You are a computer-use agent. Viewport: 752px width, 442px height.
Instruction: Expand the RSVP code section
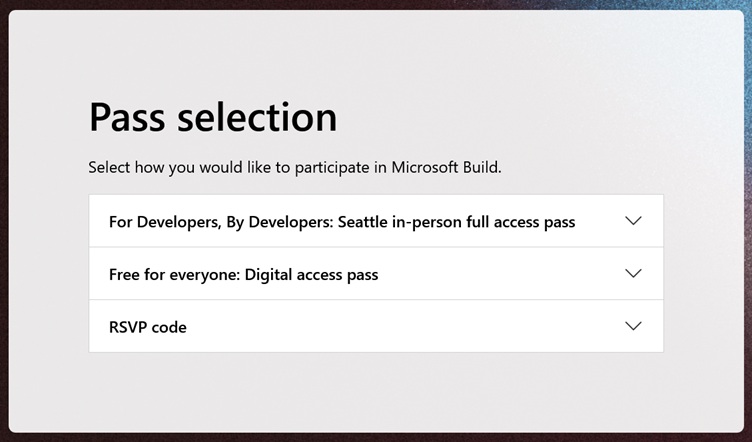(376, 326)
